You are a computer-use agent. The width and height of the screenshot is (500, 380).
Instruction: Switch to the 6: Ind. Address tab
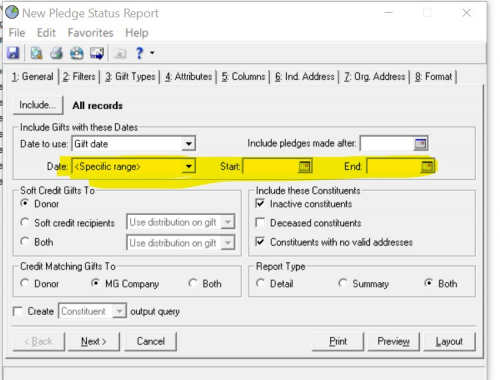(304, 77)
